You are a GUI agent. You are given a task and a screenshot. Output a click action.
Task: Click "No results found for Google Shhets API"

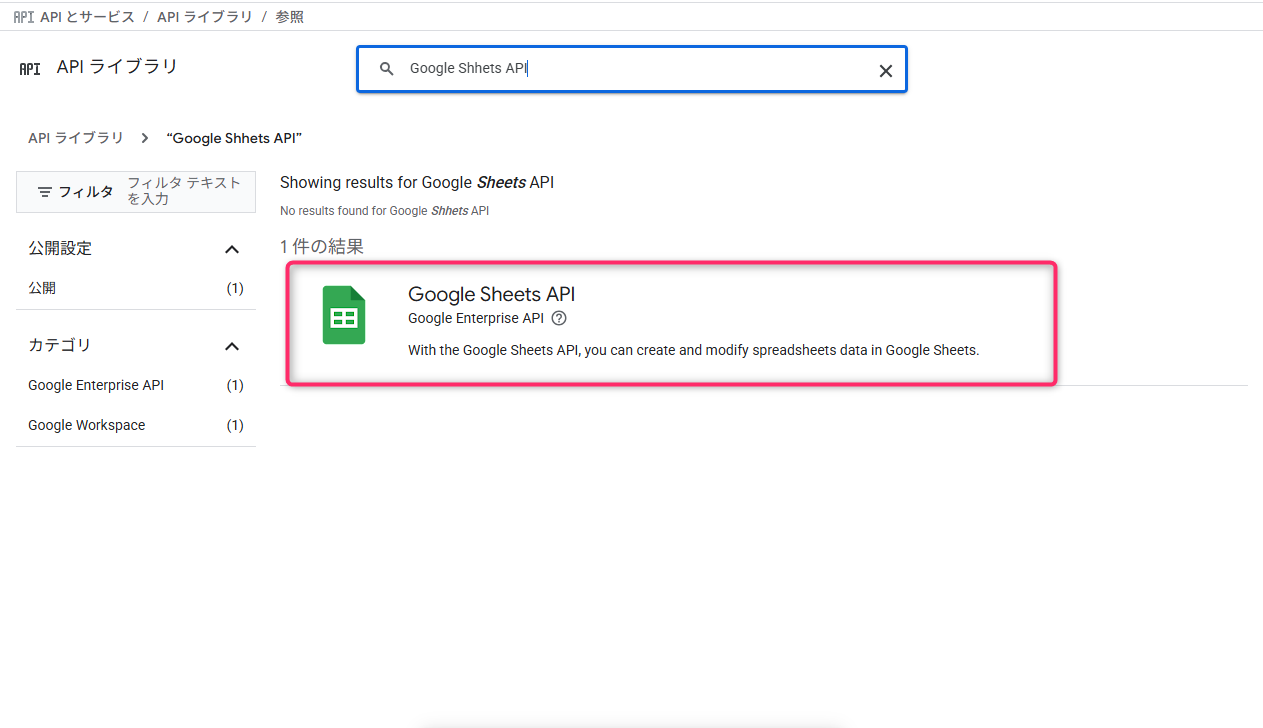tap(384, 211)
